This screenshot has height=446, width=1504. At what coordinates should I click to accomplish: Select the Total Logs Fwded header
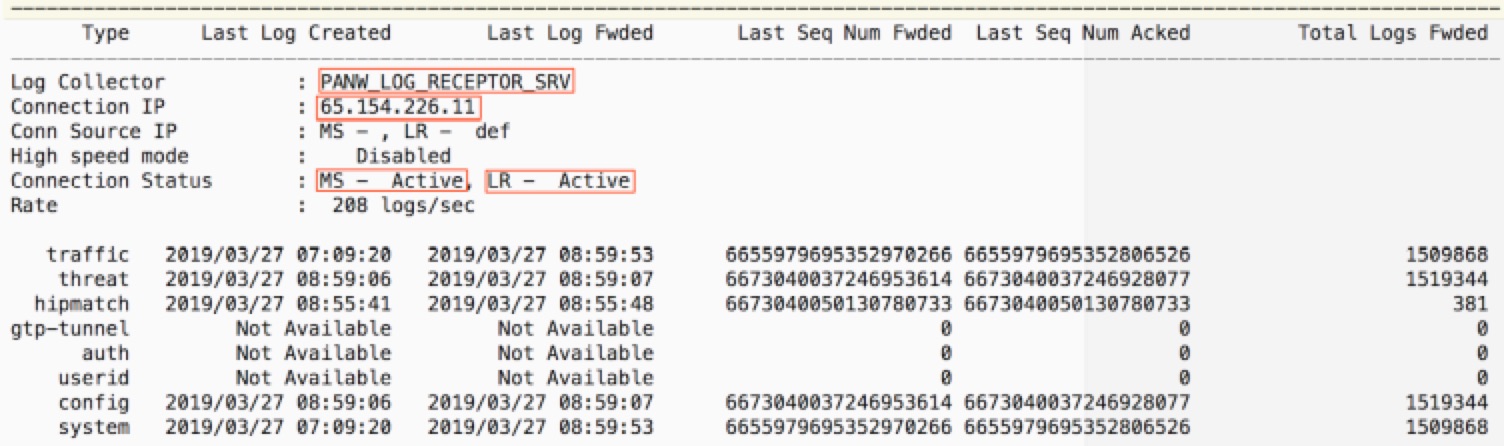pos(1392,33)
